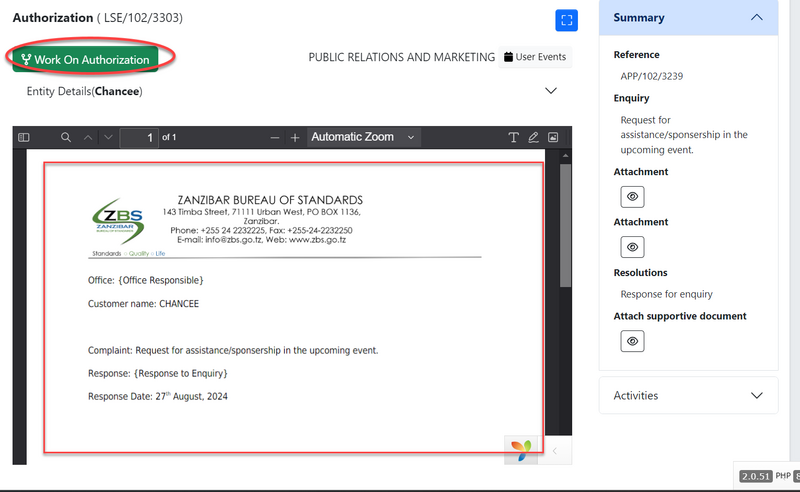Viewport: 800px width, 492px height.
Task: Select the PDF draw tool
Action: pyautogui.click(x=534, y=137)
